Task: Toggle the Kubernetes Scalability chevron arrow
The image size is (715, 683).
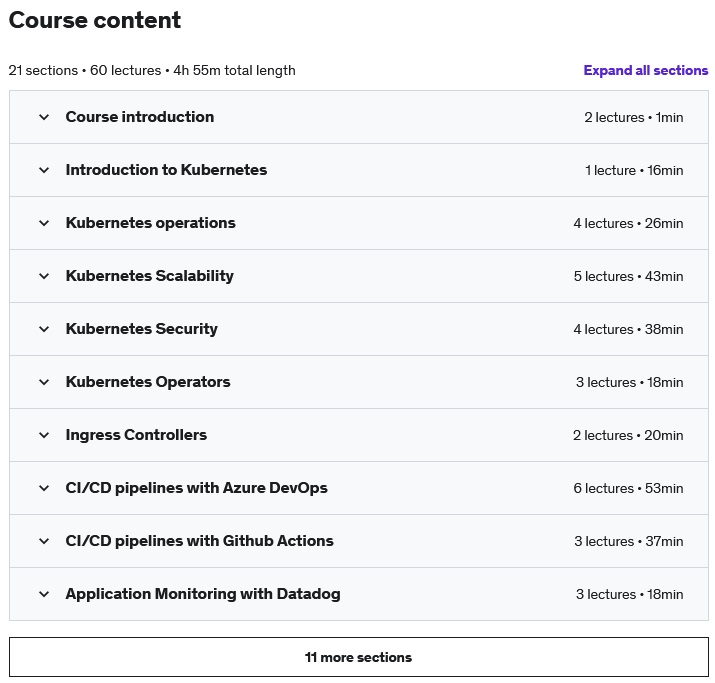Action: 44,276
